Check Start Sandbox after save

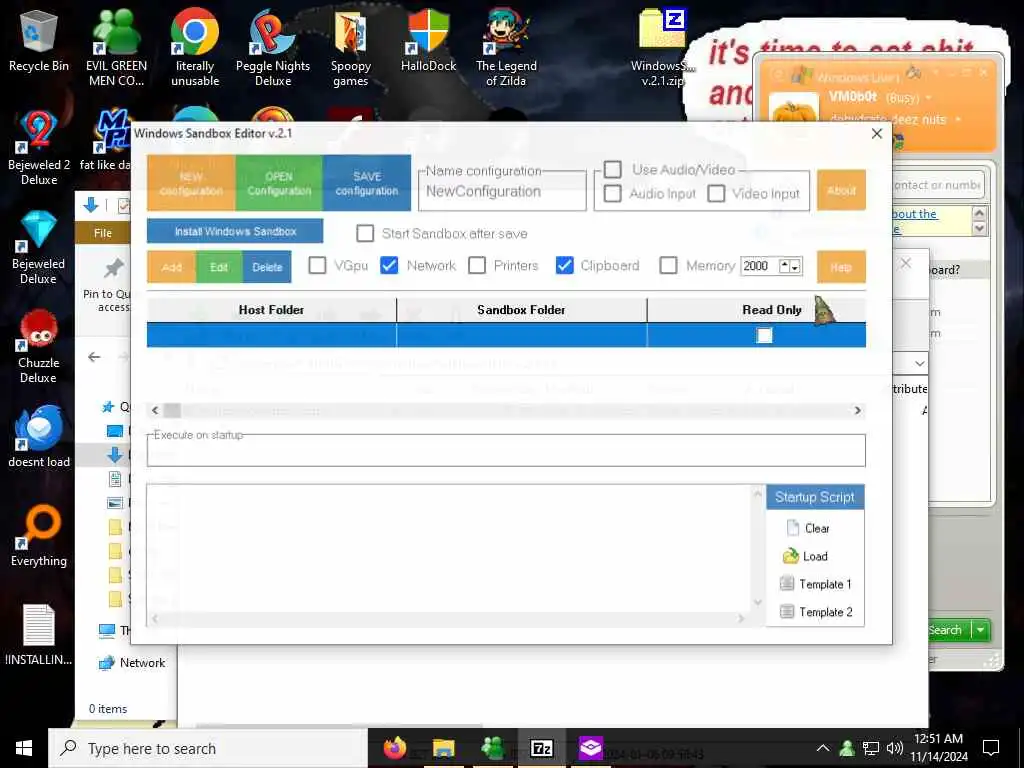[365, 233]
